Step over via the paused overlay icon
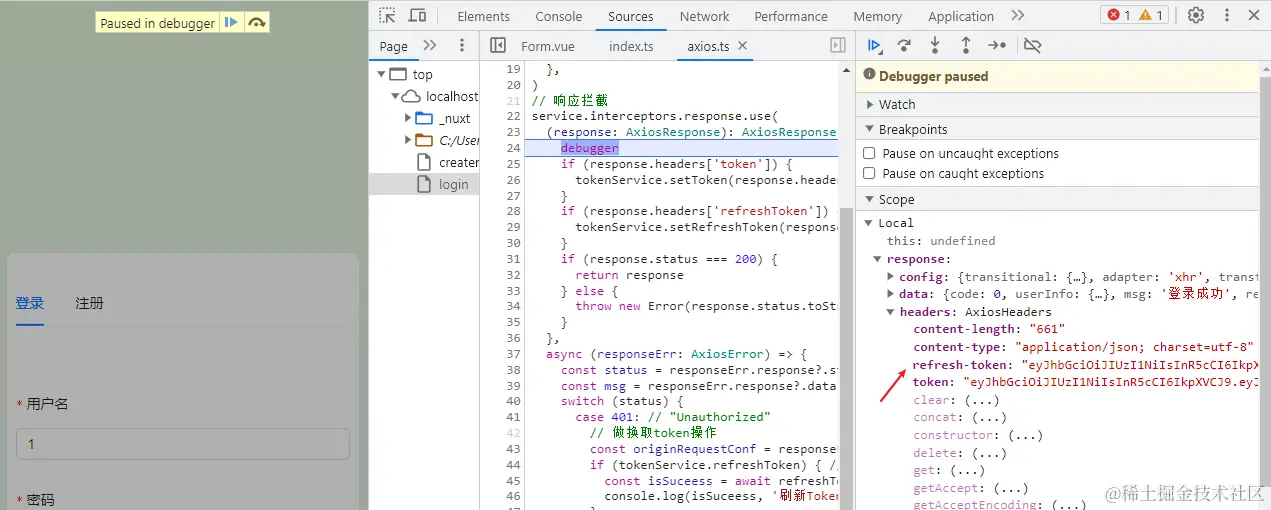This screenshot has height=510, width=1271. pos(257,22)
